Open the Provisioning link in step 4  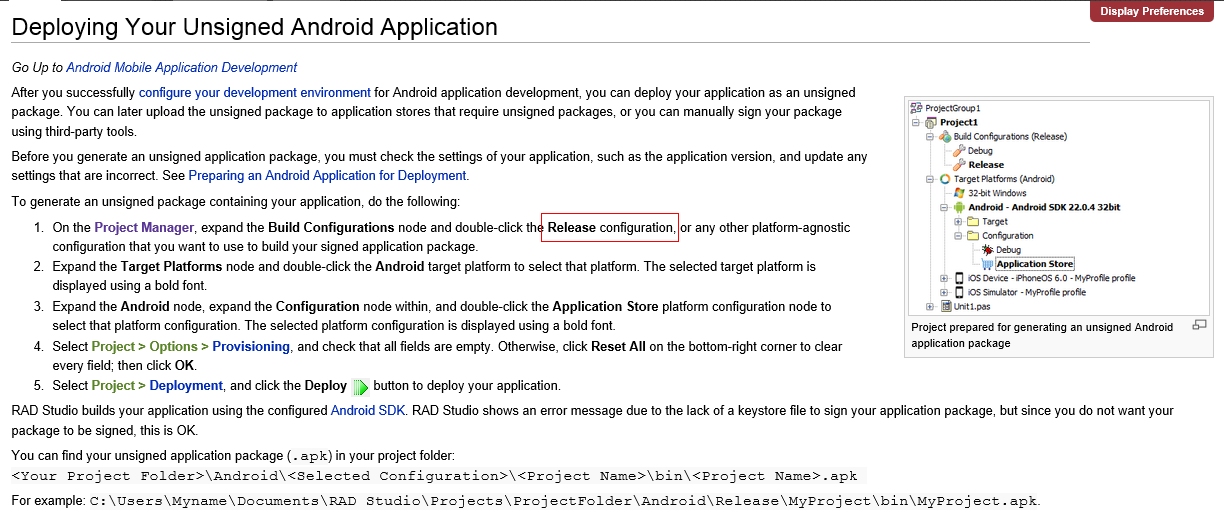tap(251, 346)
